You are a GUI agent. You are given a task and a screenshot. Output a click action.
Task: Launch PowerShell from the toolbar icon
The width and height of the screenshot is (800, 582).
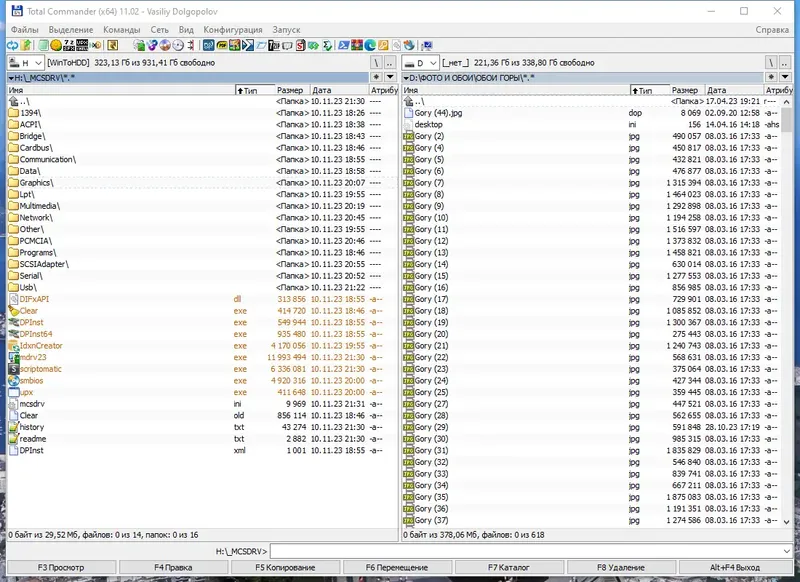pyautogui.click(x=343, y=45)
